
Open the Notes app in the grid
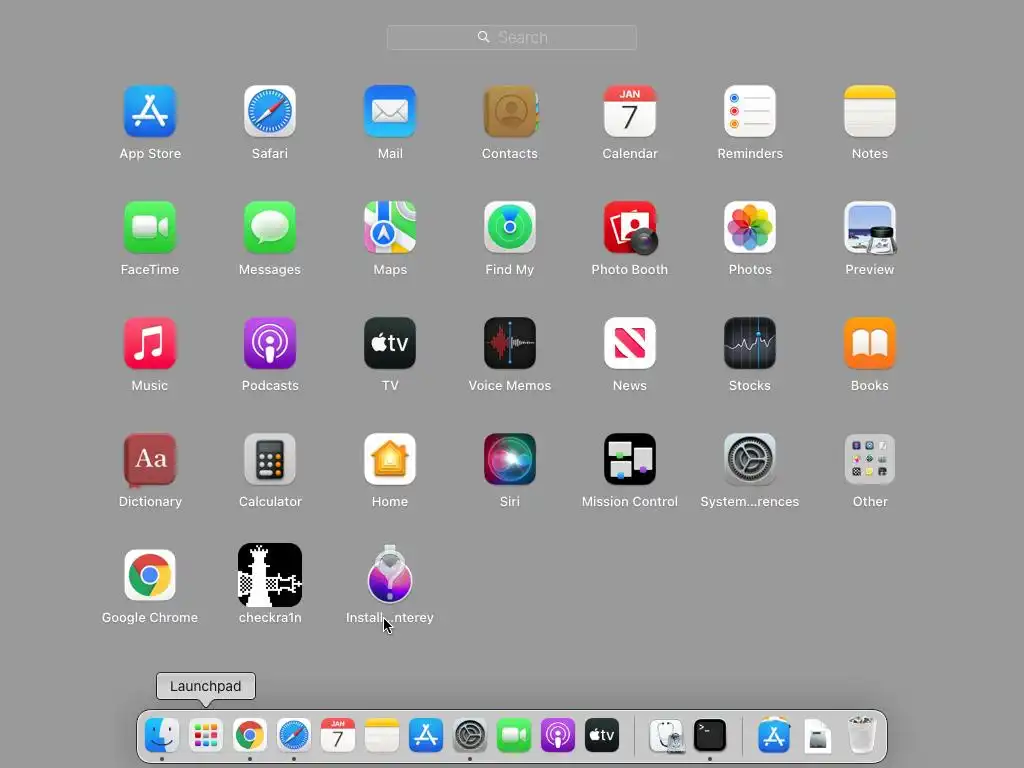(870, 111)
